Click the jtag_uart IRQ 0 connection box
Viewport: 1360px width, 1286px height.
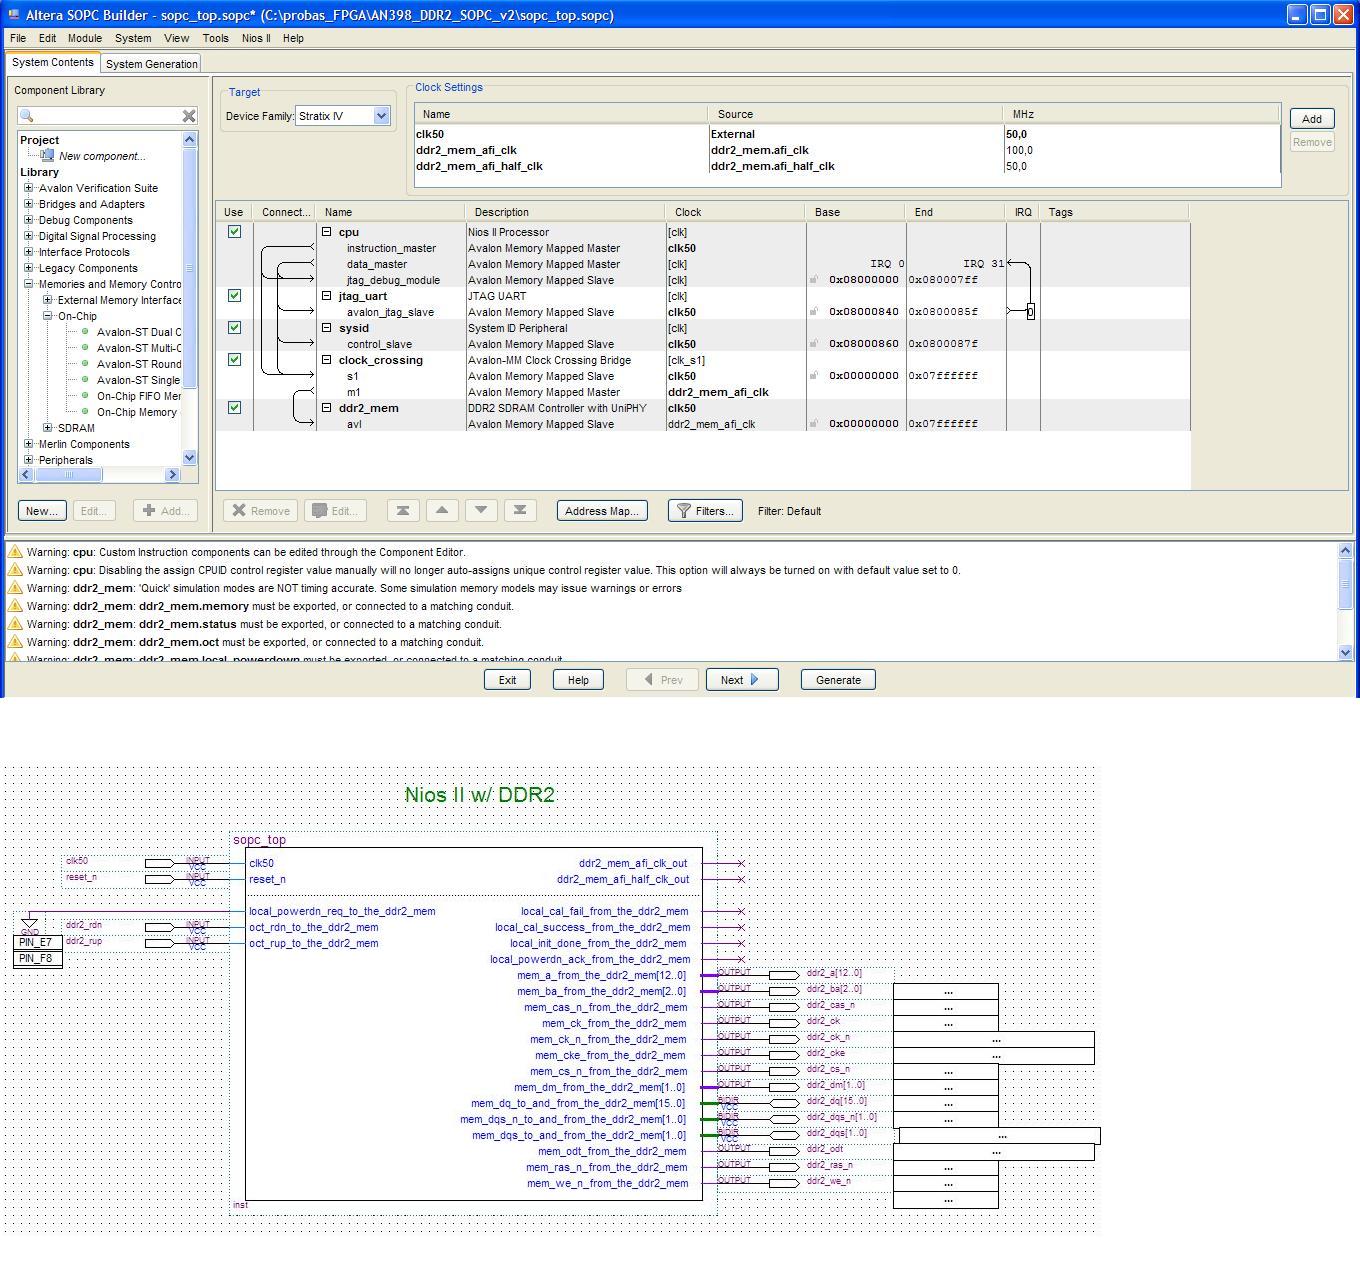click(1030, 312)
